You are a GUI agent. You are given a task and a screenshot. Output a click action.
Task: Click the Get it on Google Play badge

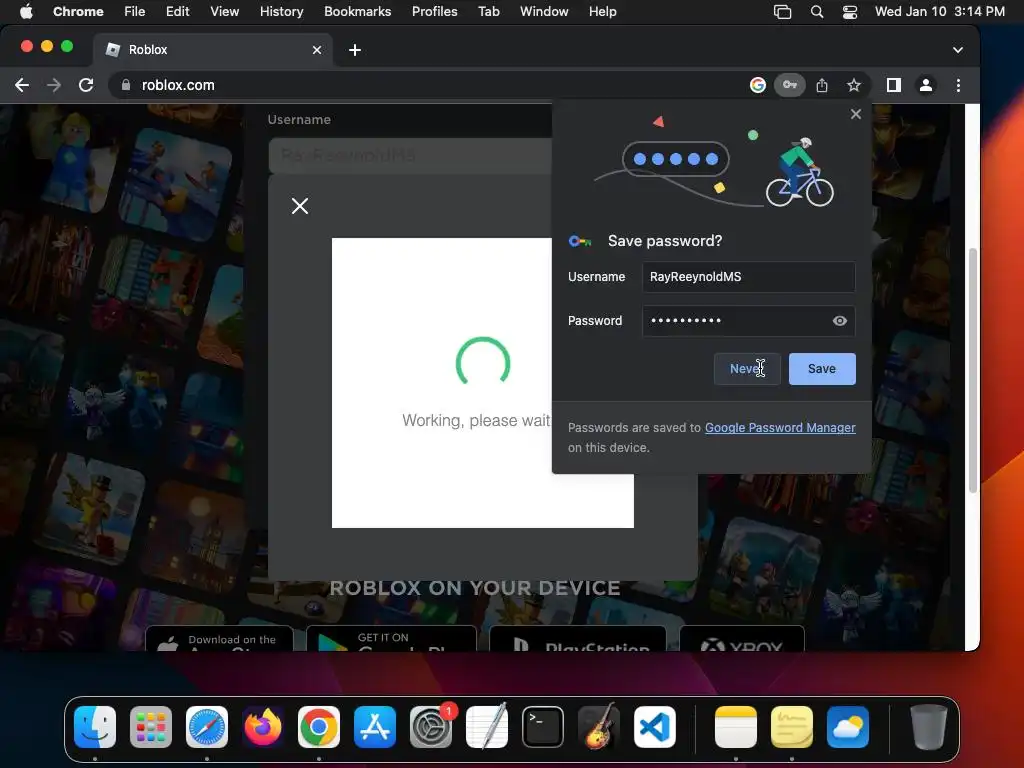click(x=391, y=639)
